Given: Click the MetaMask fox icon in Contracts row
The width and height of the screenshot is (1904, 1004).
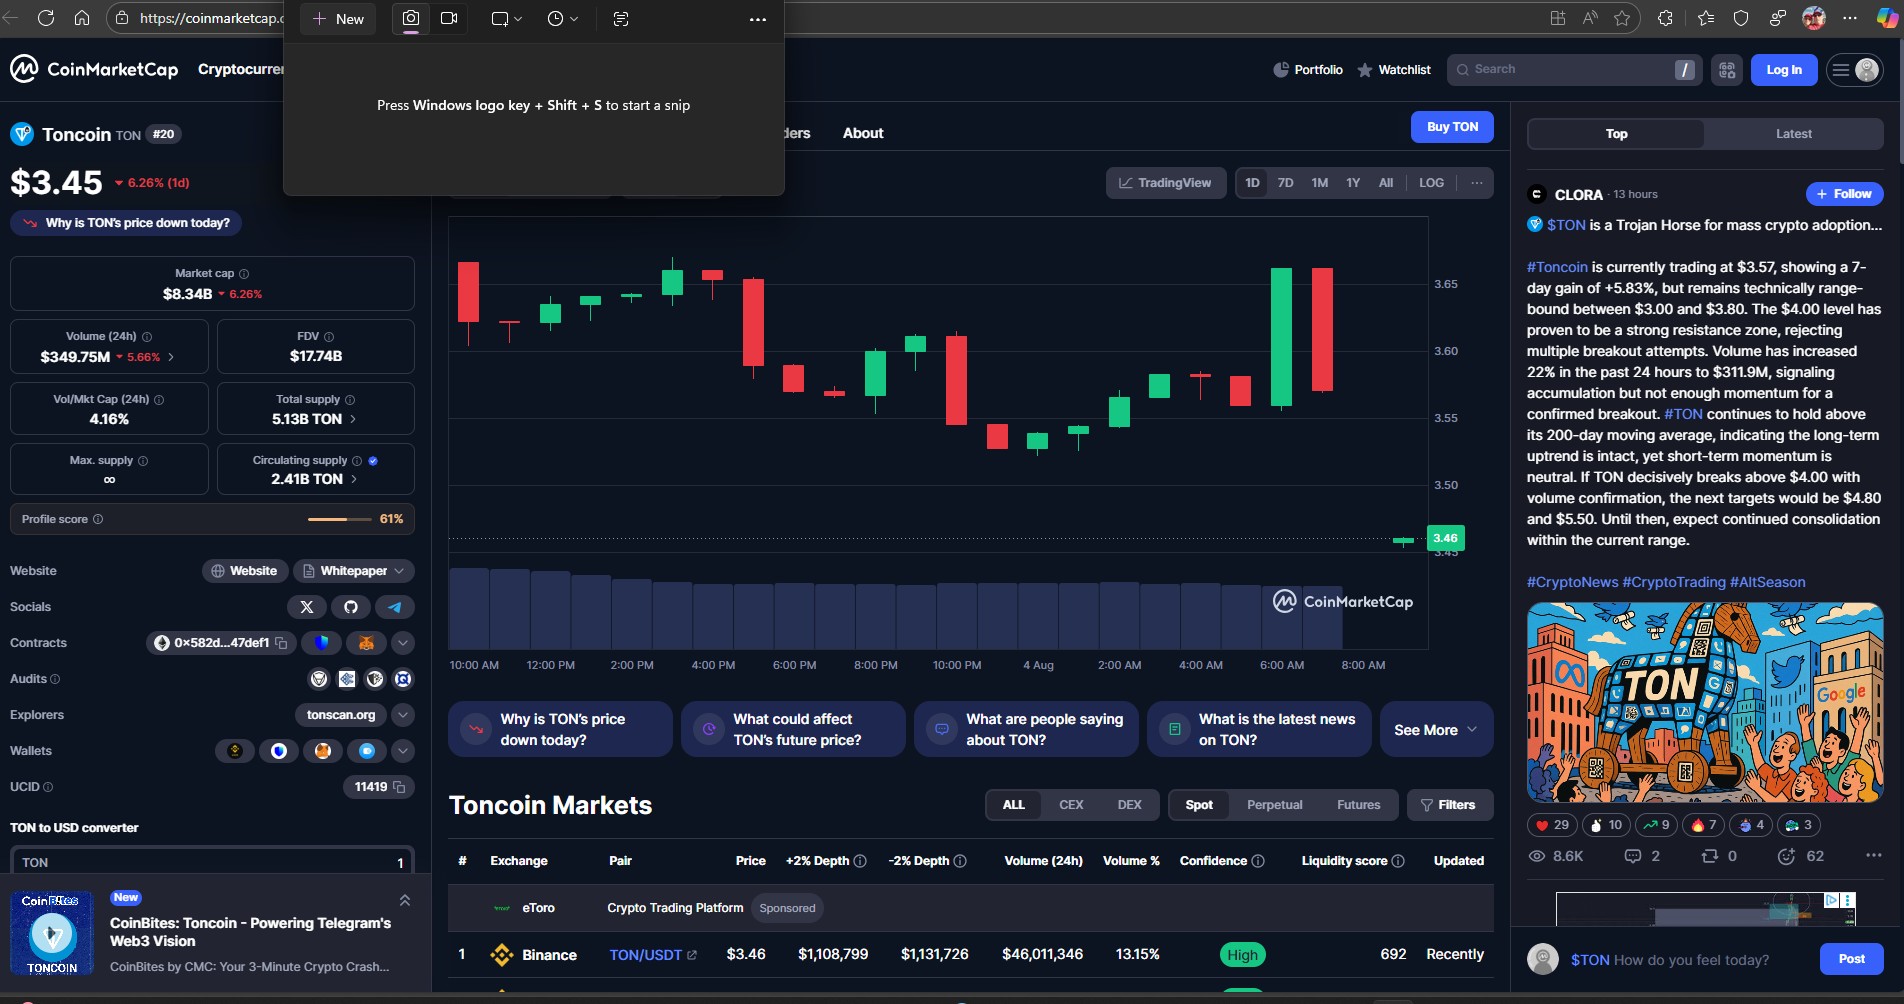Looking at the screenshot, I should [x=366, y=643].
